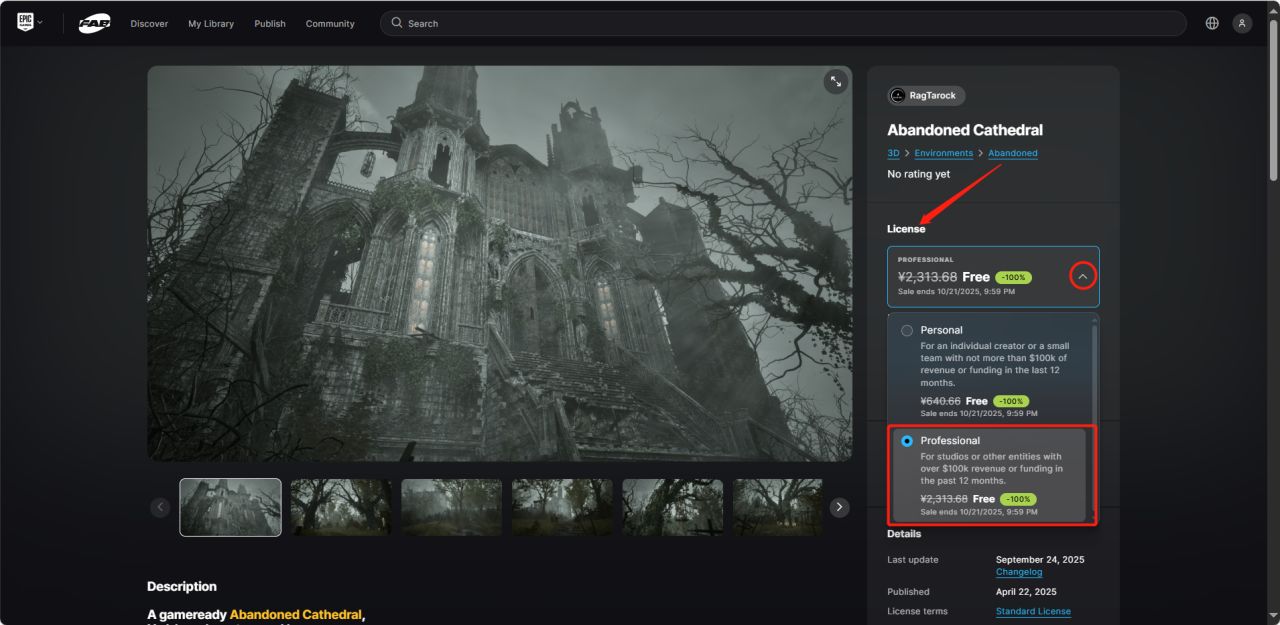Select the first cathedral thumbnail
Image resolution: width=1280 pixels, height=625 pixels.
[230, 507]
